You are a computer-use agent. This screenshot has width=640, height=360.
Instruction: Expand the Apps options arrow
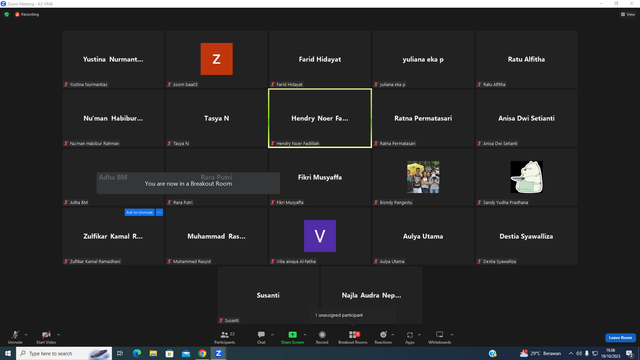pos(419,335)
